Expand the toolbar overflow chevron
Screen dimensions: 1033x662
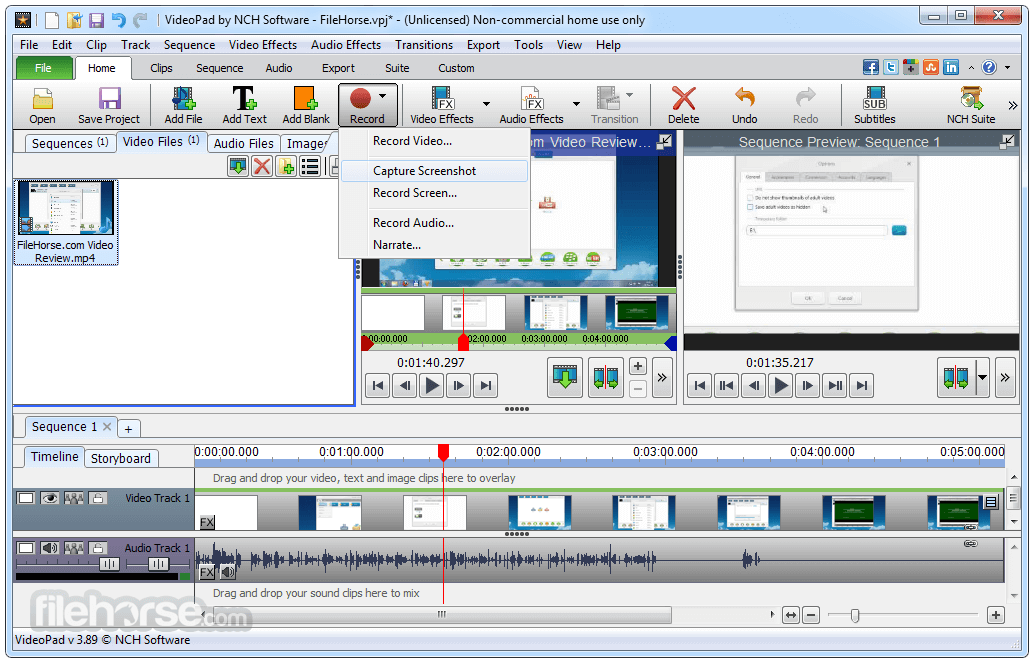[x=1013, y=105]
